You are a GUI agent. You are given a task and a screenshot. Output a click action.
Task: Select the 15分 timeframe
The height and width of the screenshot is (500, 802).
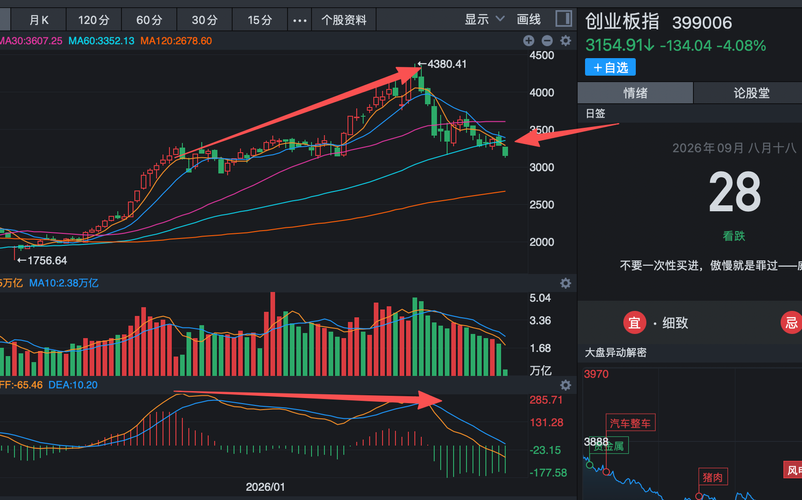260,20
